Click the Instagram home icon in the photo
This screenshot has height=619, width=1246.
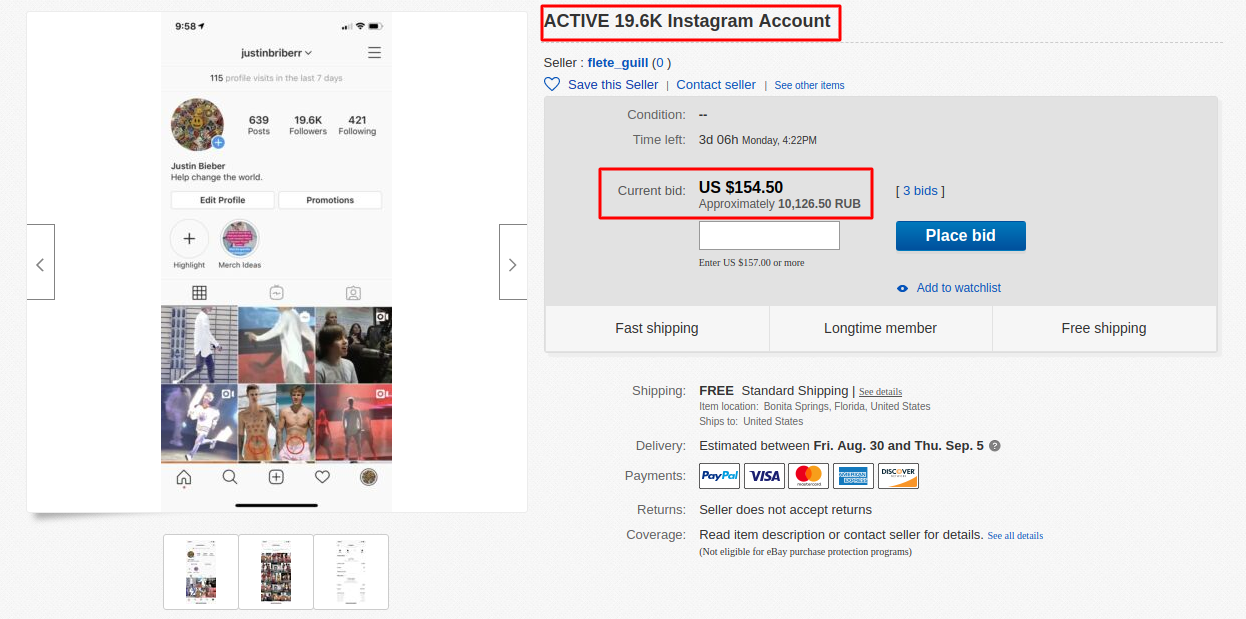184,477
